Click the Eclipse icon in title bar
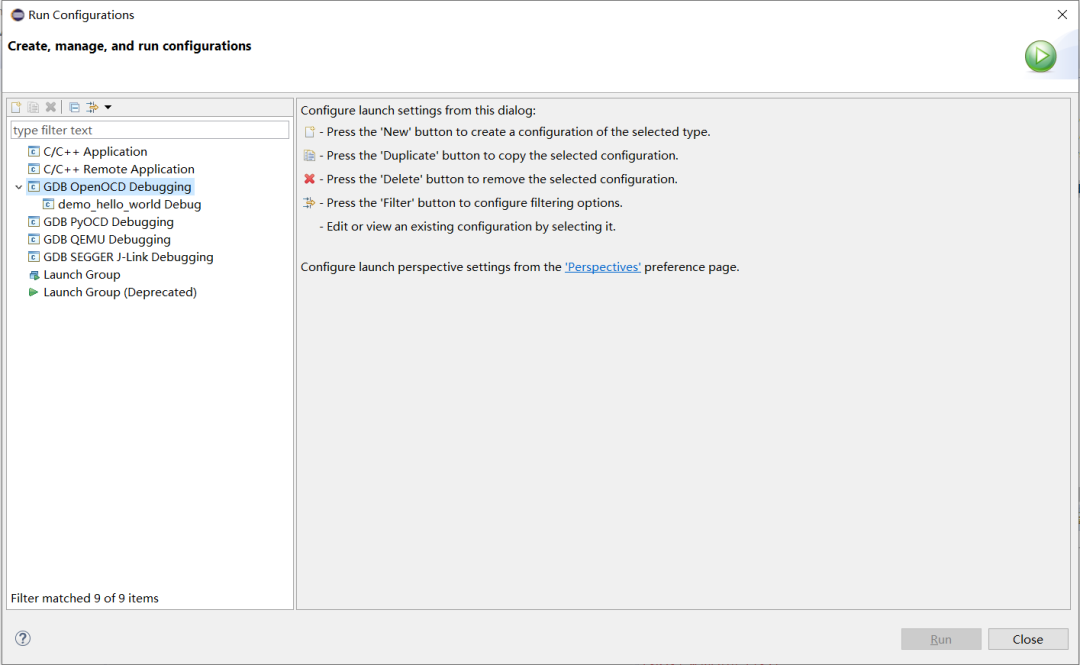Image resolution: width=1080 pixels, height=665 pixels. [x=17, y=14]
